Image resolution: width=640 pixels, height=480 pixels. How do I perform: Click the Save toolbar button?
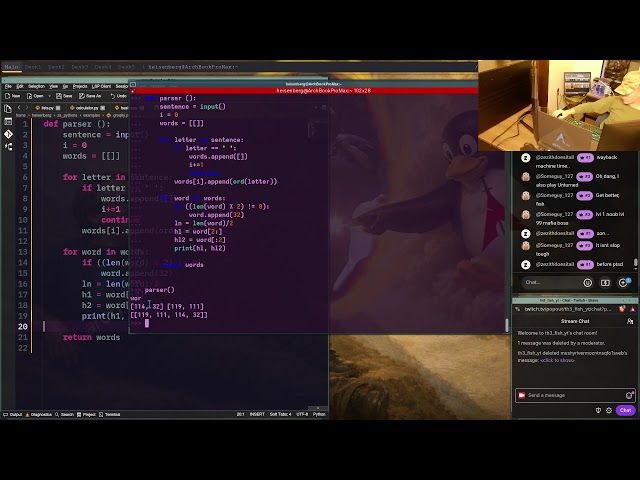pos(64,96)
